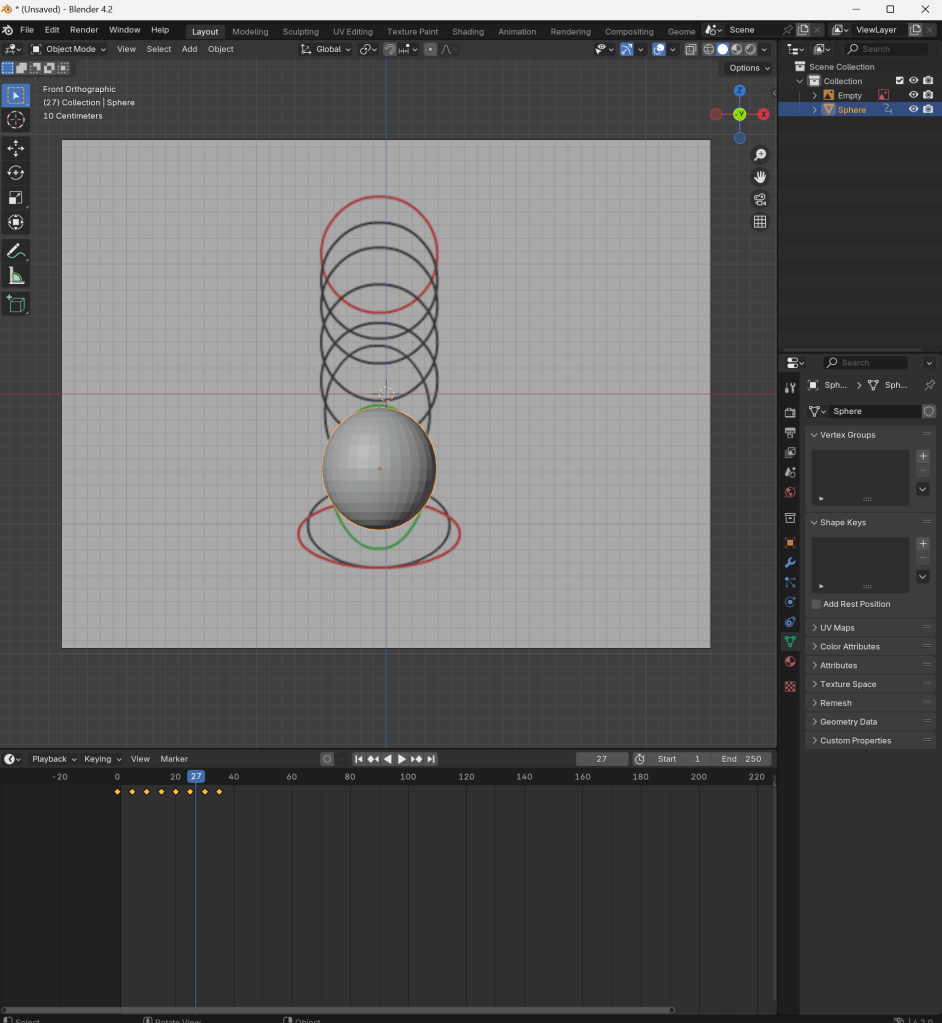The height and width of the screenshot is (1023, 942).
Task: Switch to the Sculpting workspace tab
Action: pyautogui.click(x=300, y=31)
